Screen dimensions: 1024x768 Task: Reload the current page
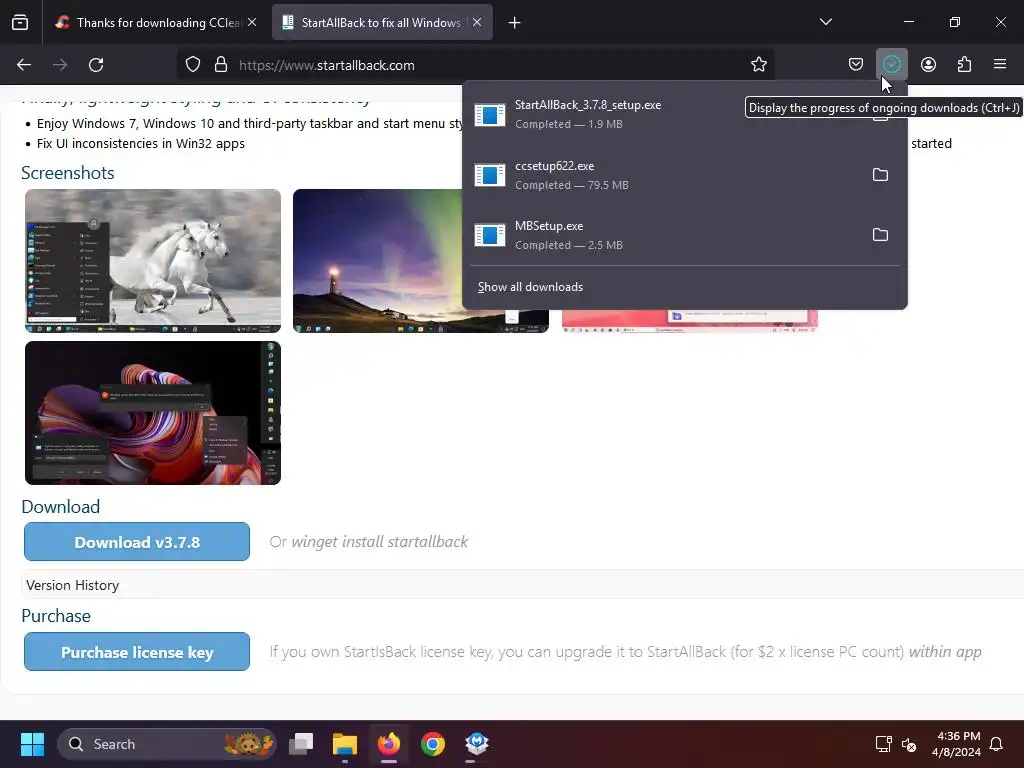coord(96,65)
